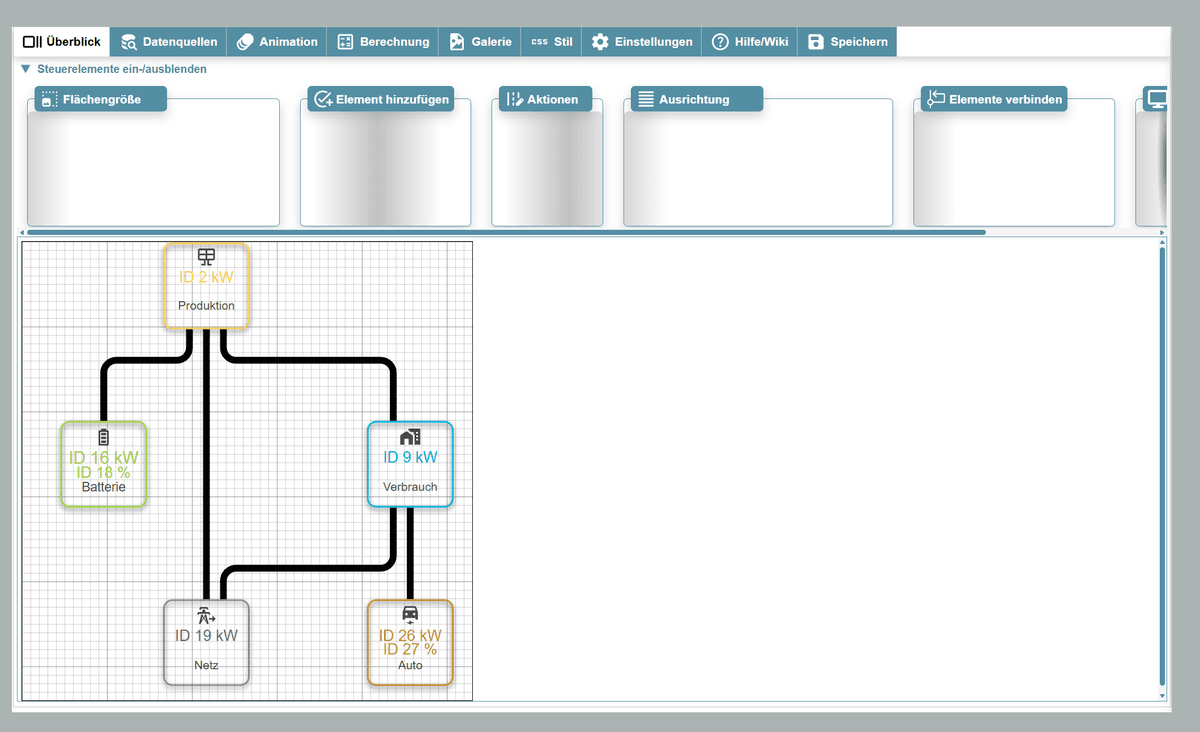Click the building icon on the Verbrauch node
Screen dimensions: 1200x732
click(x=410, y=436)
